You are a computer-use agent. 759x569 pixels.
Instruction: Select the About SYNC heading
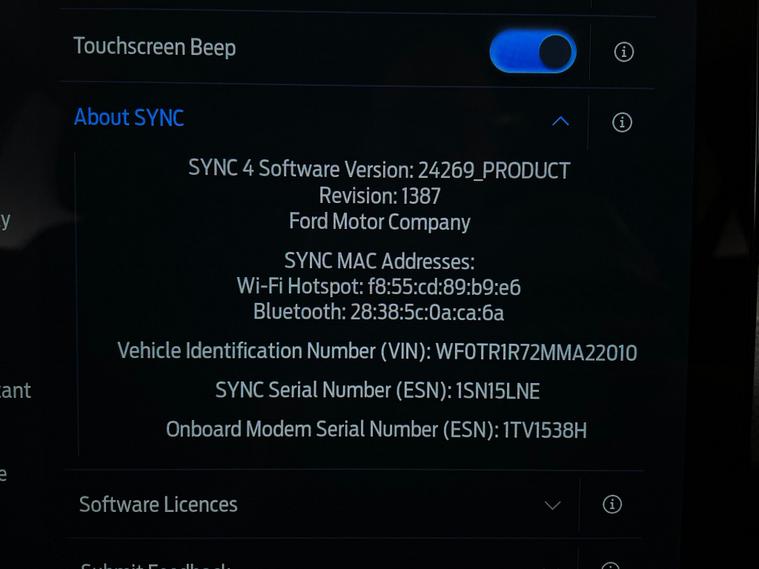click(129, 118)
